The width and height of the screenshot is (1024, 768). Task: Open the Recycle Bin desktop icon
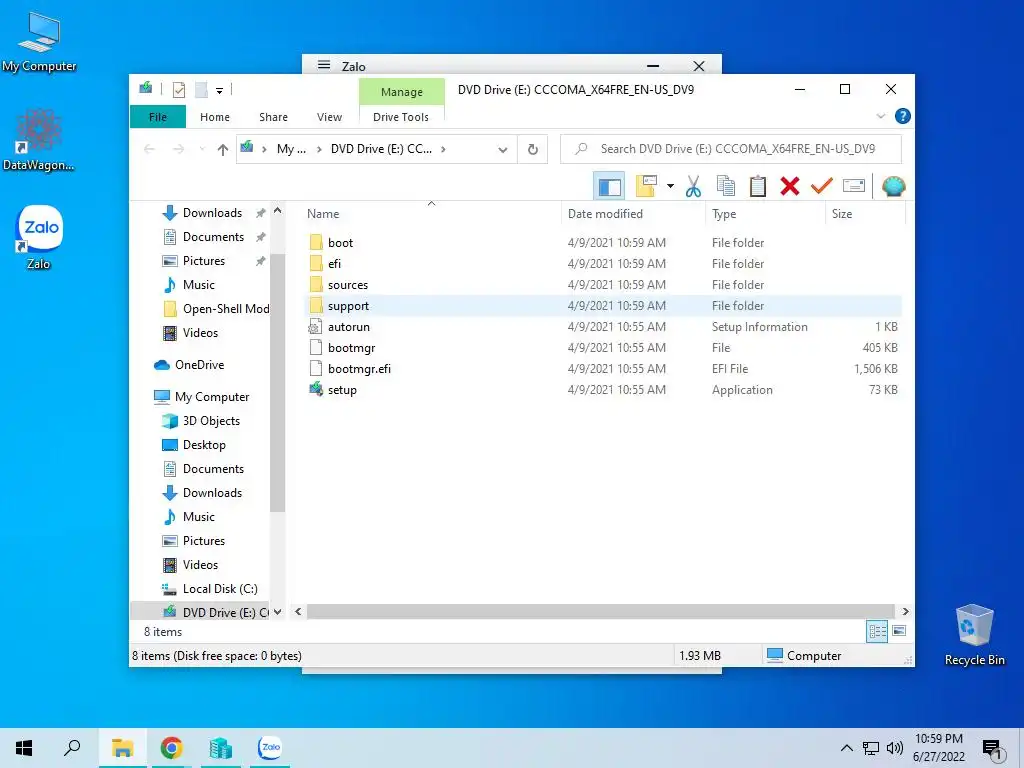tap(974, 635)
